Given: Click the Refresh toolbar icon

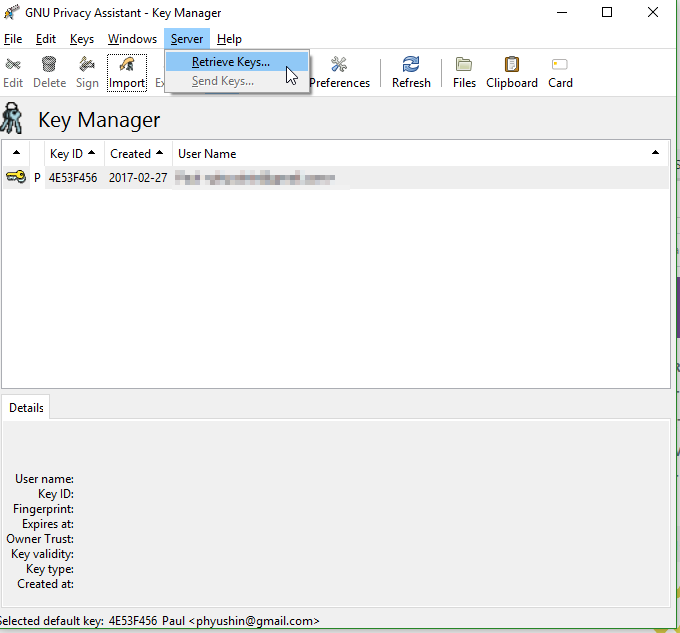Looking at the screenshot, I should [411, 64].
